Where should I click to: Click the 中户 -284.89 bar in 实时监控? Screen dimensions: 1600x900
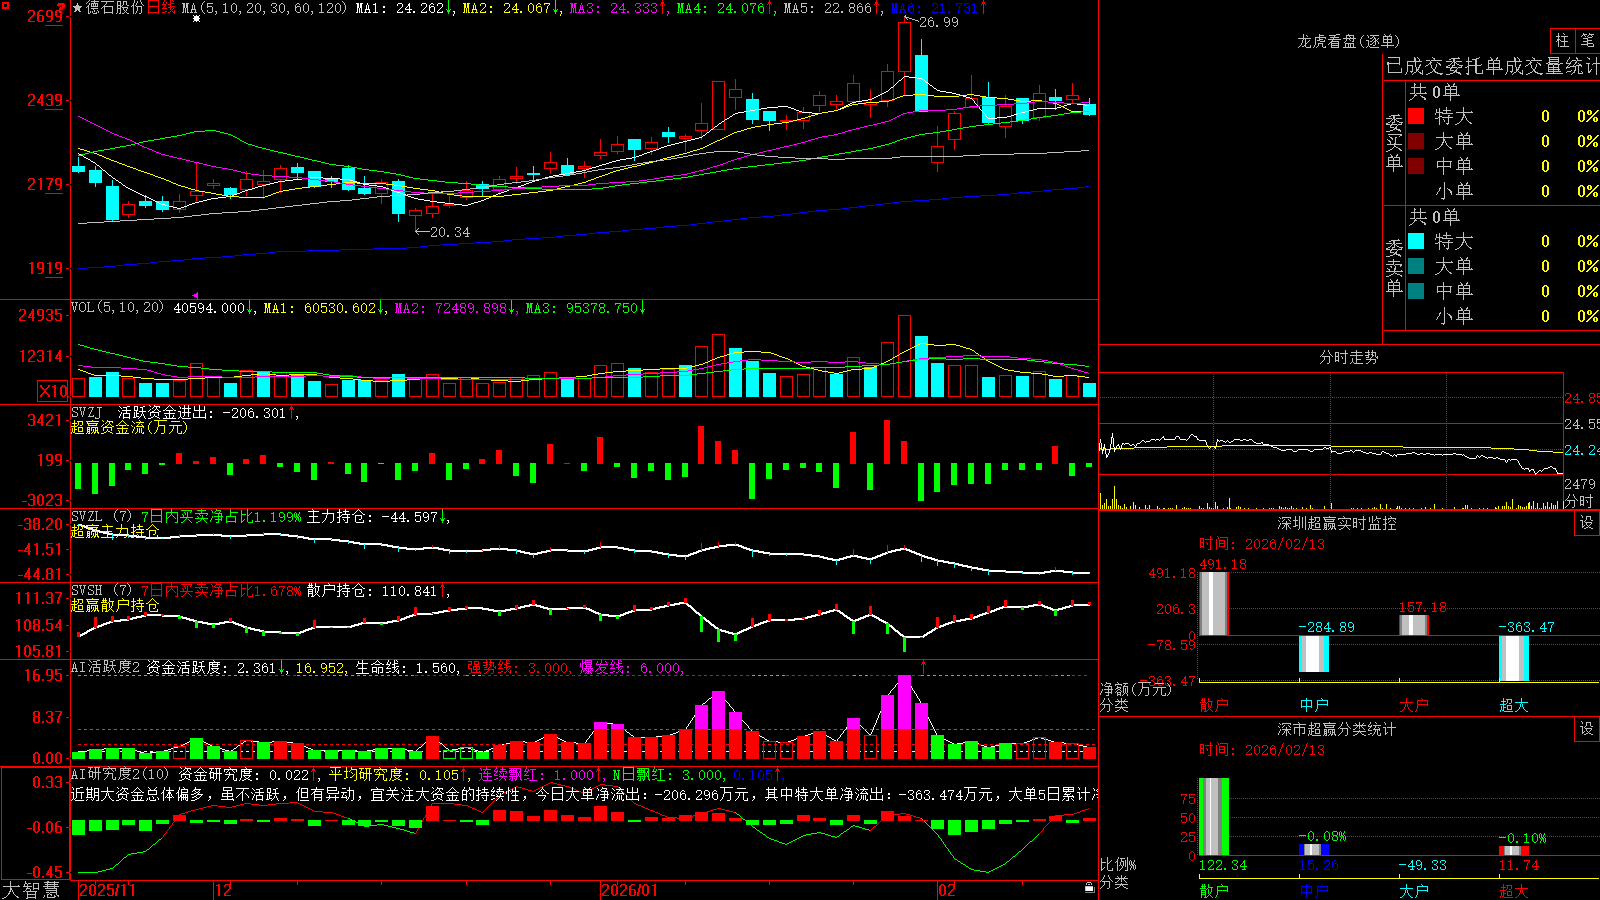(x=1313, y=654)
